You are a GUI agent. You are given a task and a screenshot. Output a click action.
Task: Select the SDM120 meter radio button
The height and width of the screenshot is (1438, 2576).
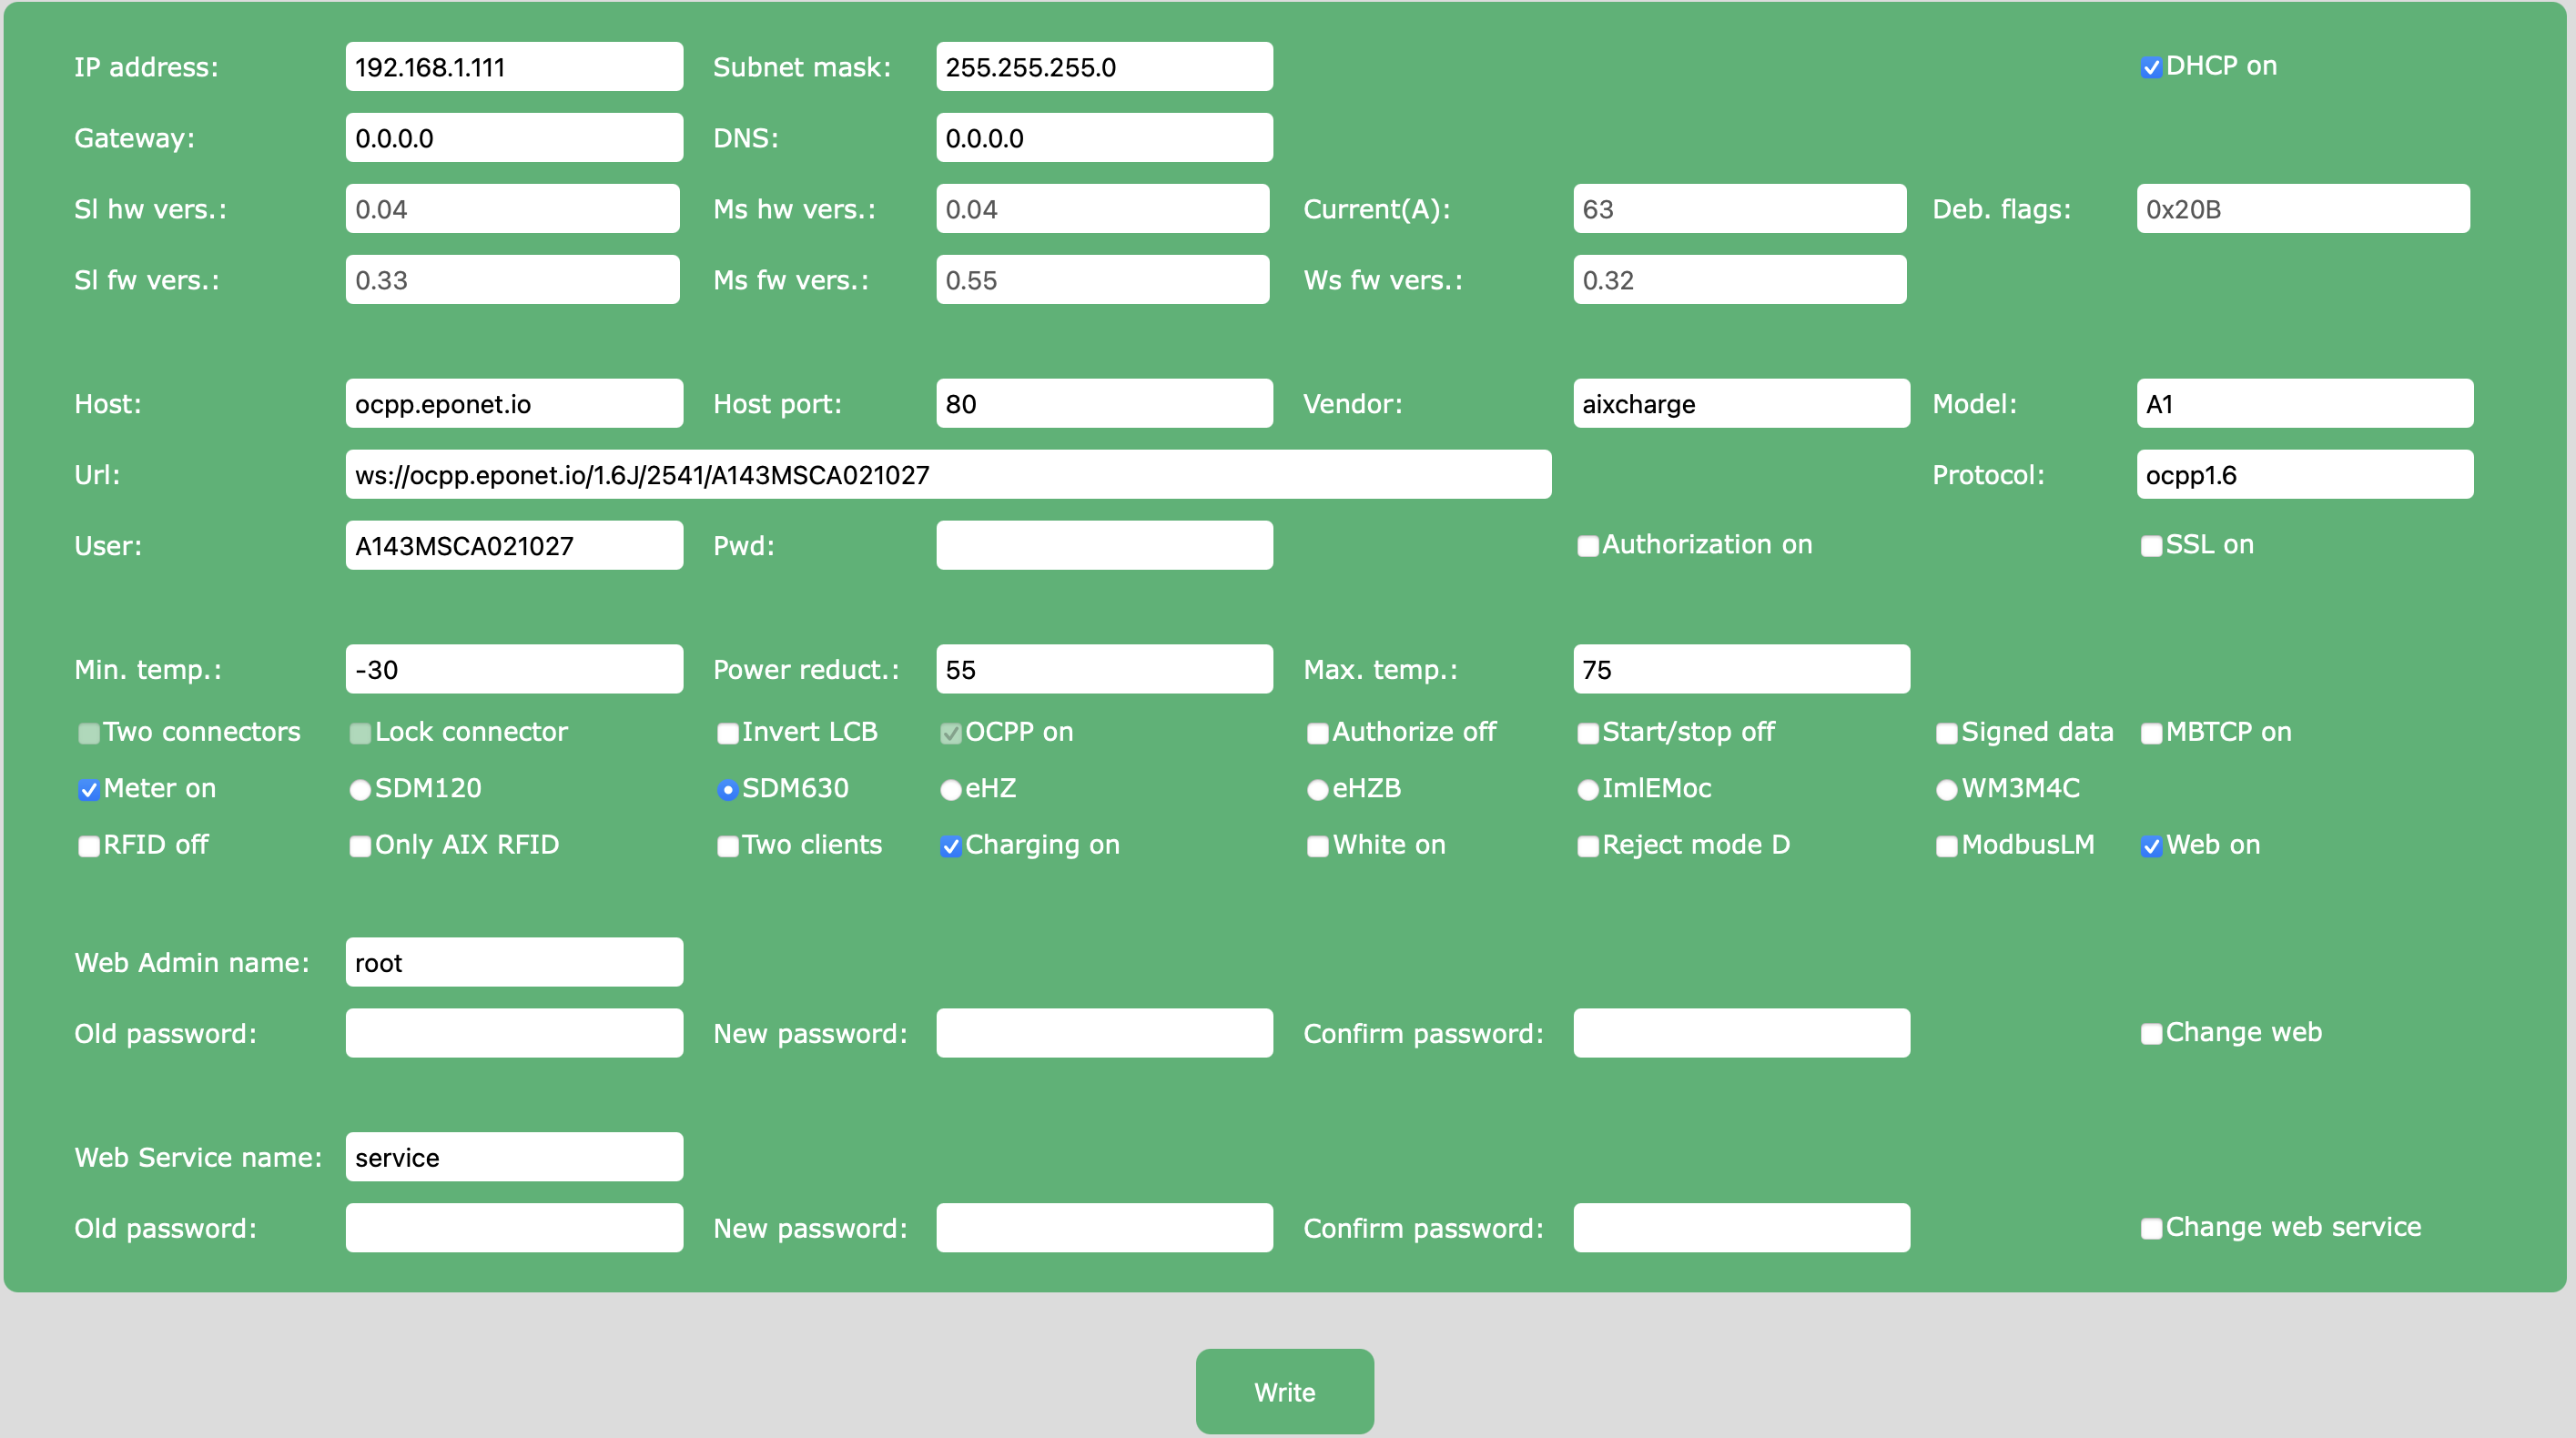360,790
